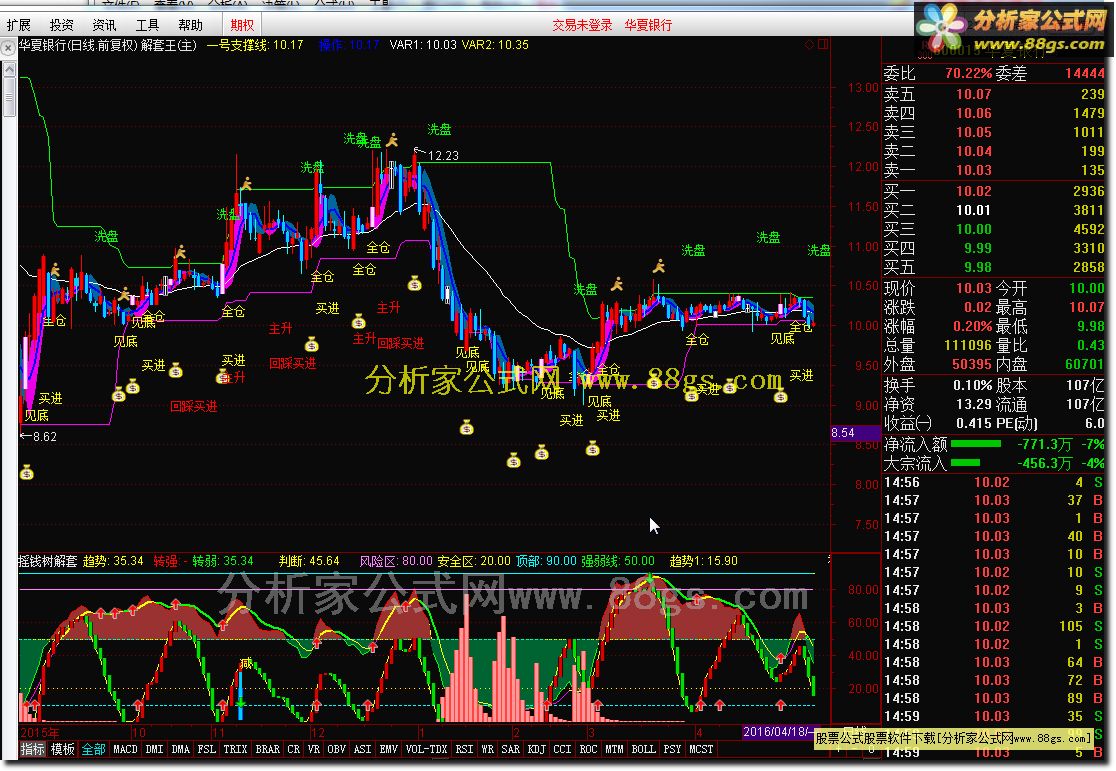Viewport: 1116px width, 771px height.
Task: Select the SAR indicator tab
Action: (x=510, y=749)
